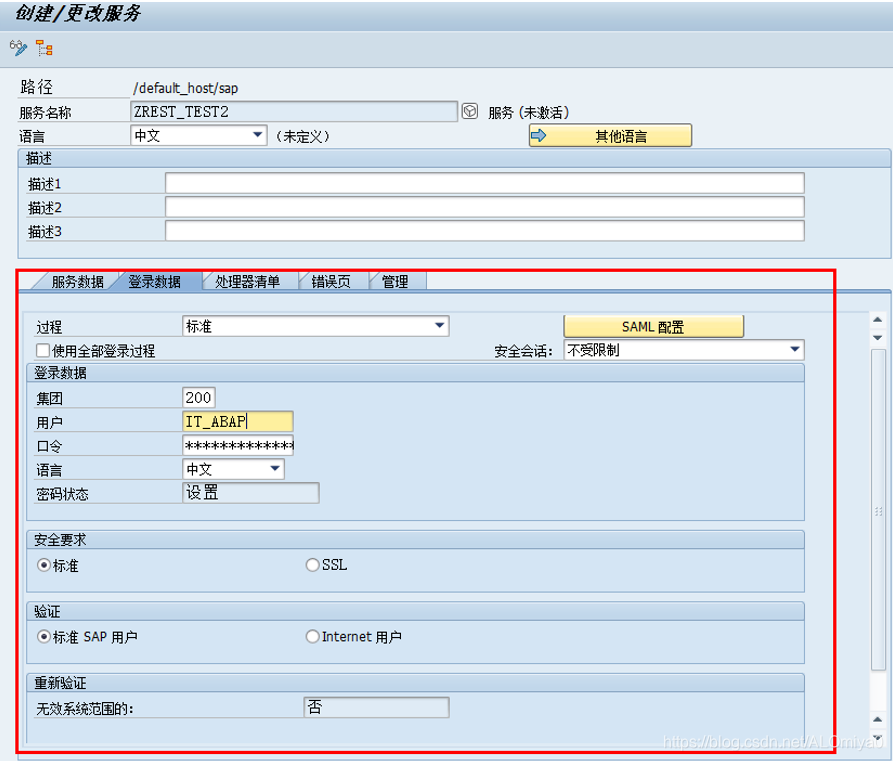Select the 标准 SAP 用户 radio button
This screenshot has height=761, width=893.
pos(43,636)
